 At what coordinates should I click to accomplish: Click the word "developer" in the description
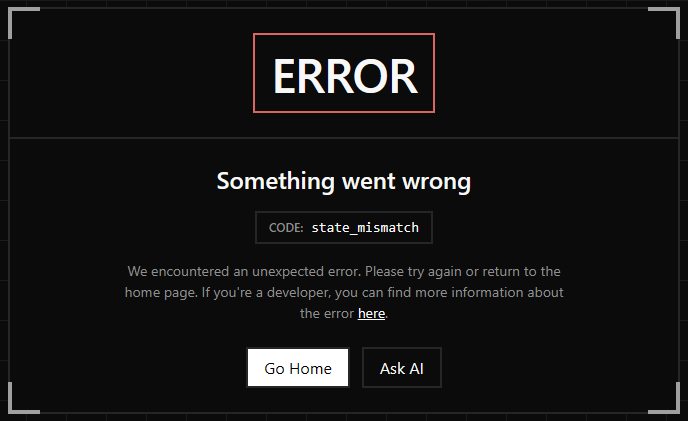click(298, 292)
